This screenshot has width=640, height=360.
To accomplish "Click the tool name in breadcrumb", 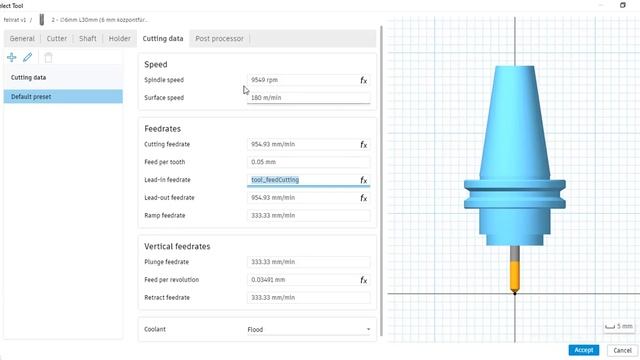I will (x=100, y=20).
